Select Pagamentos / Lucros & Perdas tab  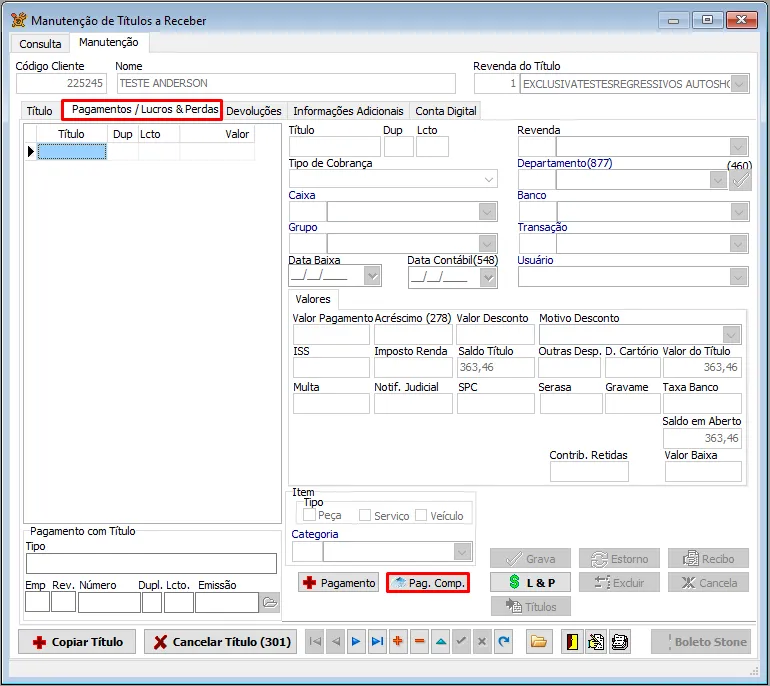142,110
